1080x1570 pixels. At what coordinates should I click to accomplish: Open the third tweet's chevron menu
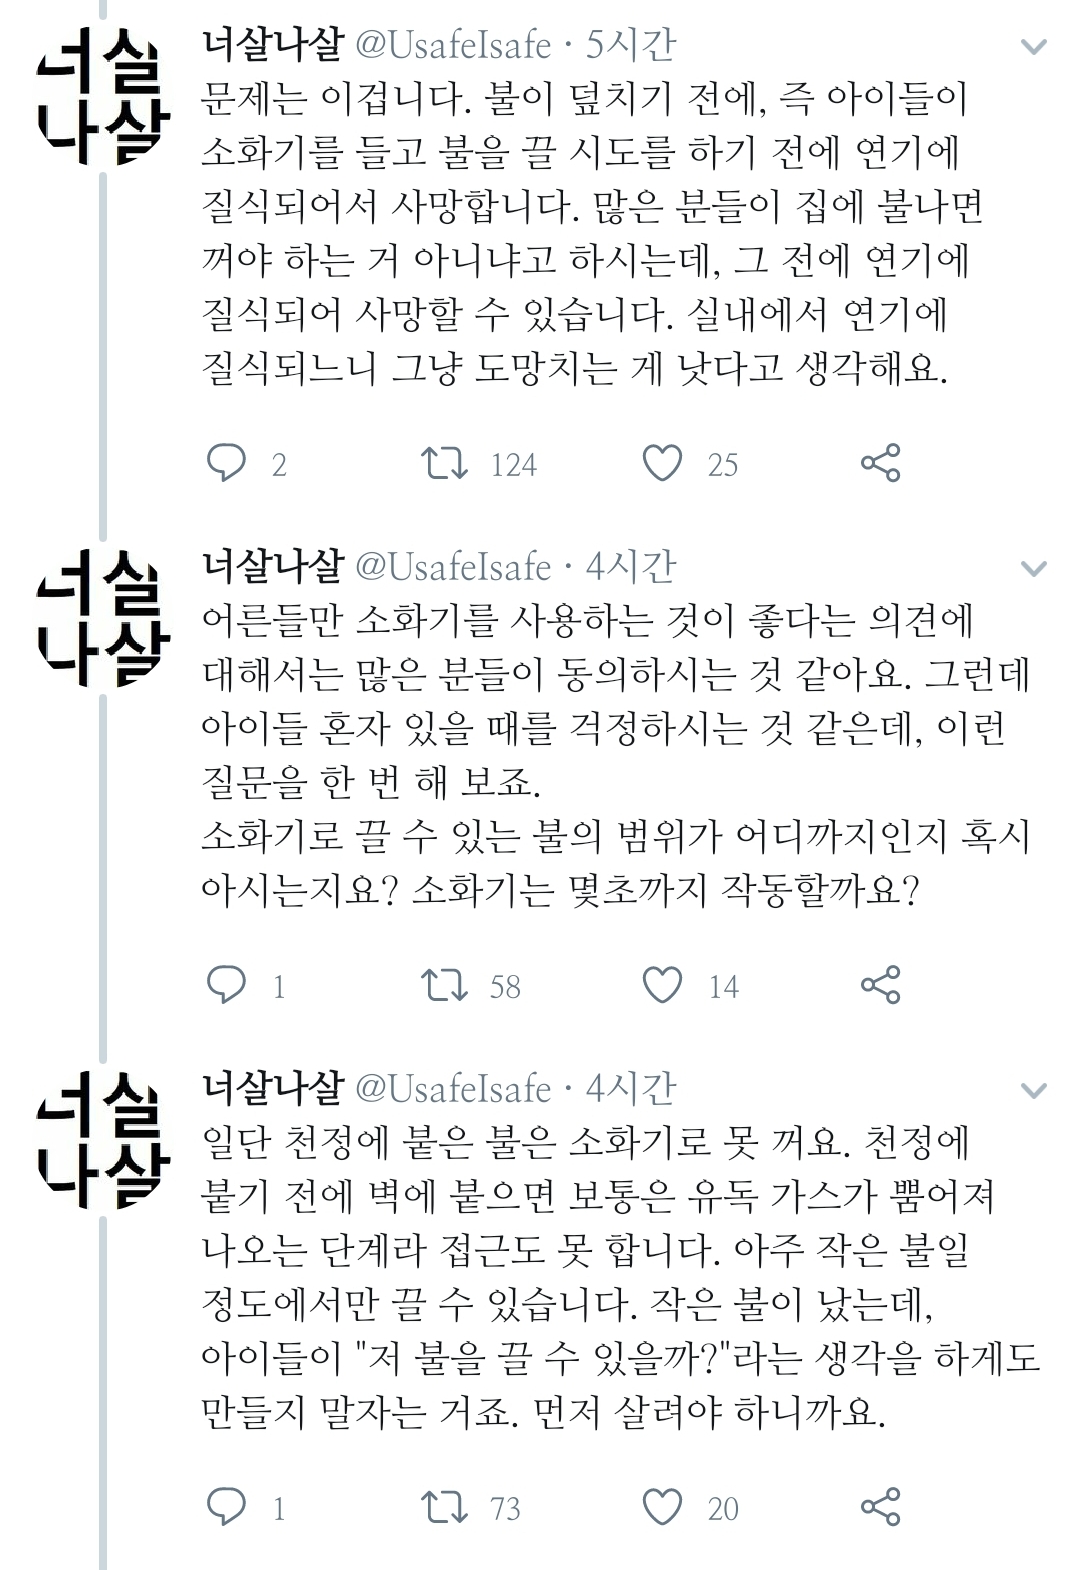click(x=1033, y=1090)
